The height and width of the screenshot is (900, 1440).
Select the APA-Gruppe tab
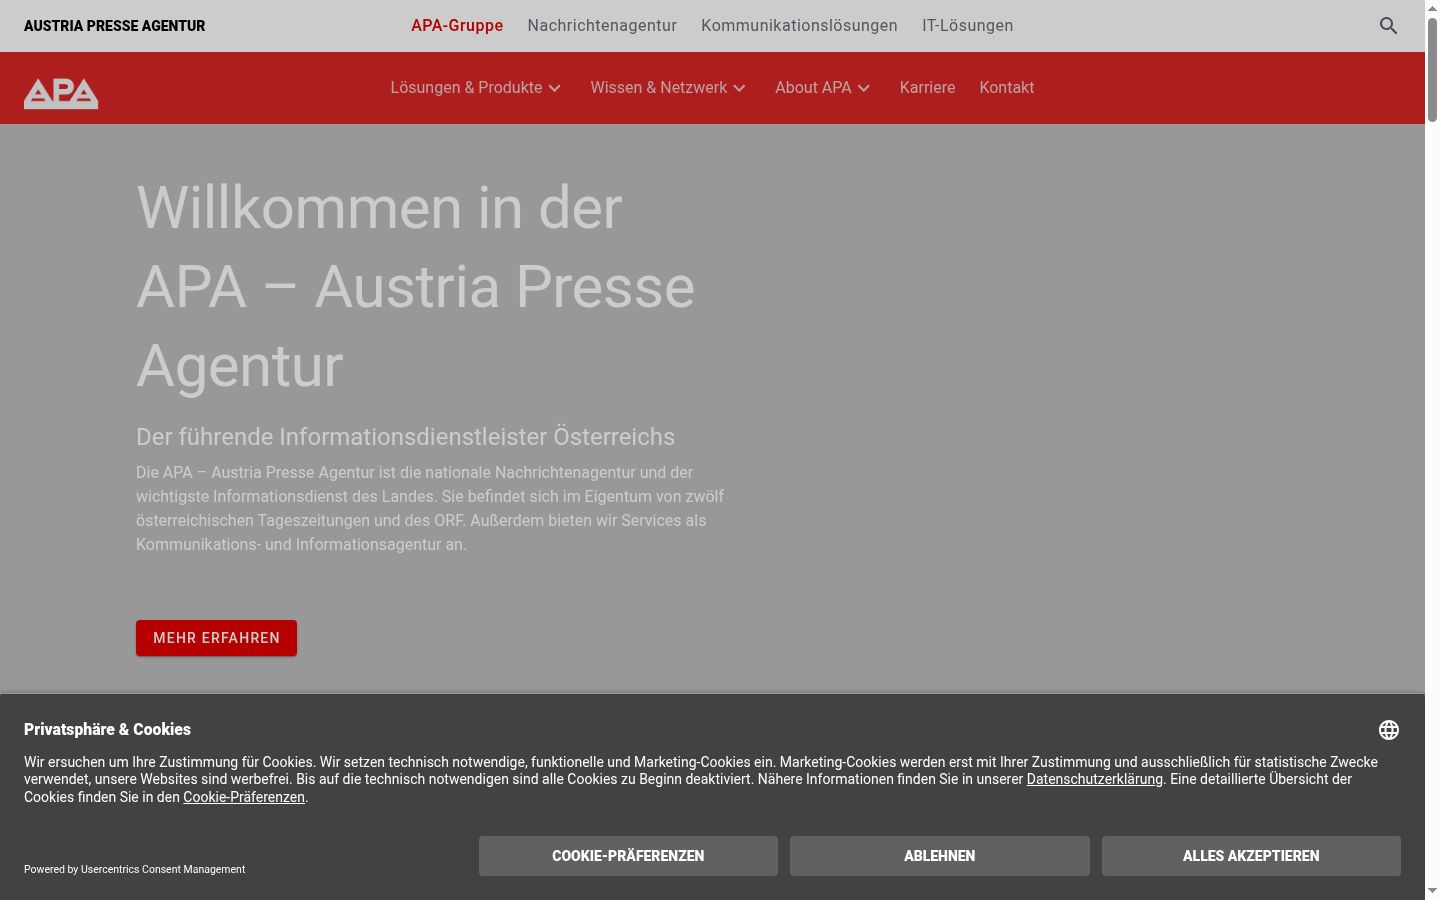(457, 26)
